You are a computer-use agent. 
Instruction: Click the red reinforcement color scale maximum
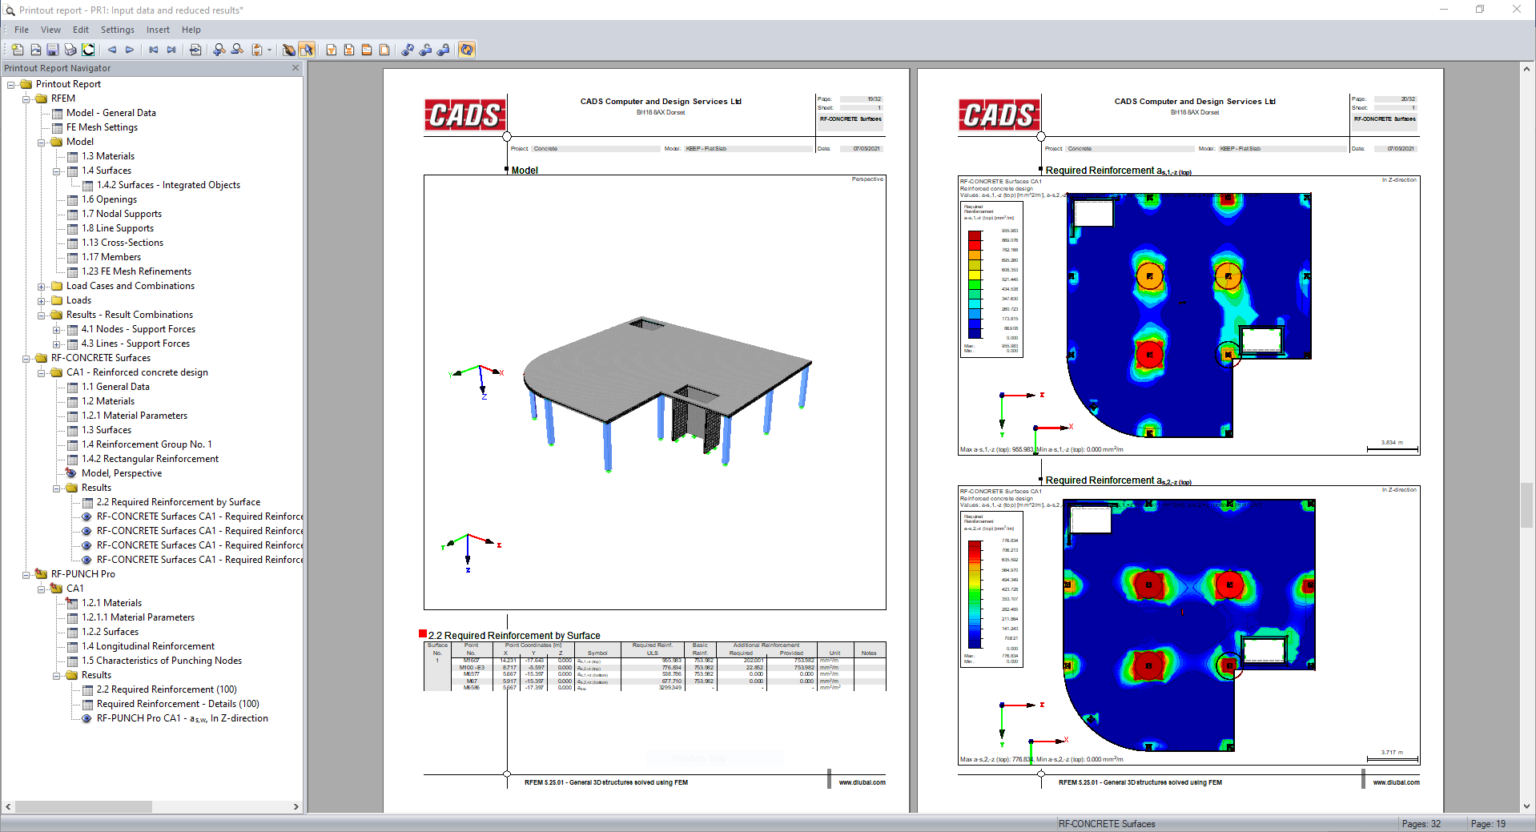(973, 237)
